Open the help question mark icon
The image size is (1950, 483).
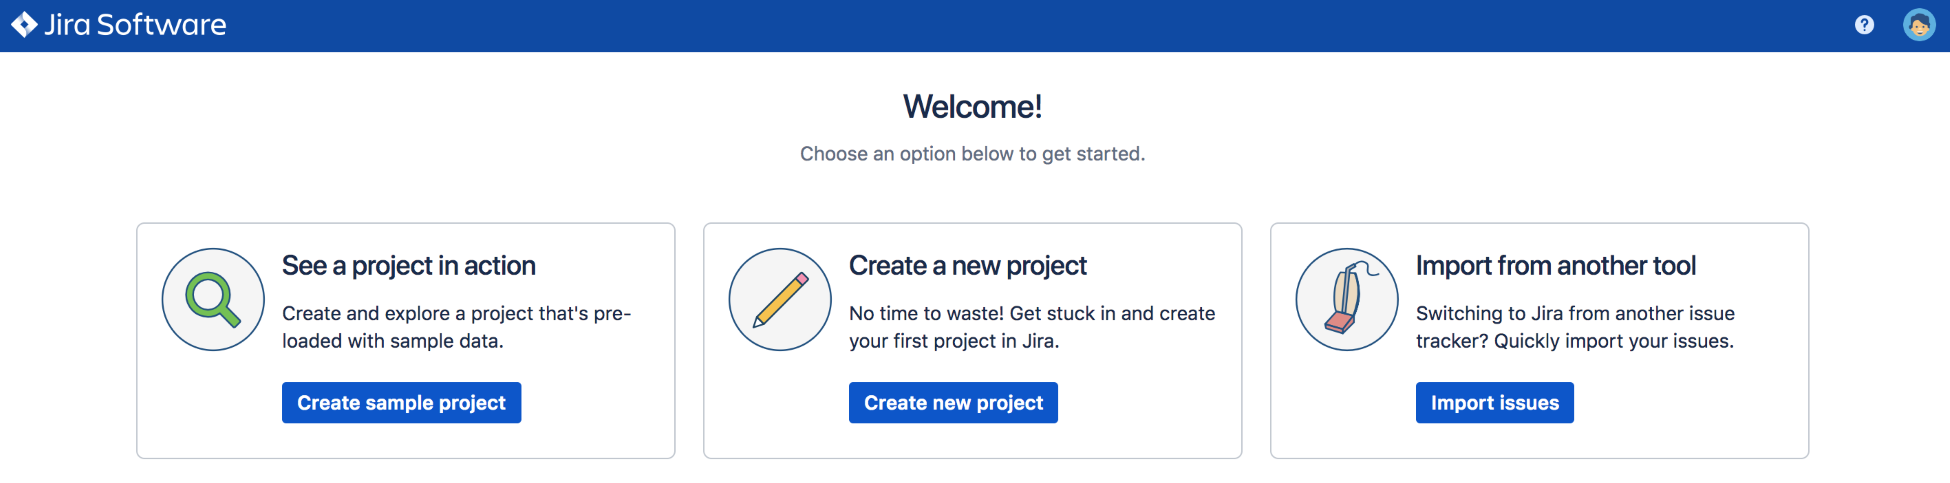pos(1864,25)
